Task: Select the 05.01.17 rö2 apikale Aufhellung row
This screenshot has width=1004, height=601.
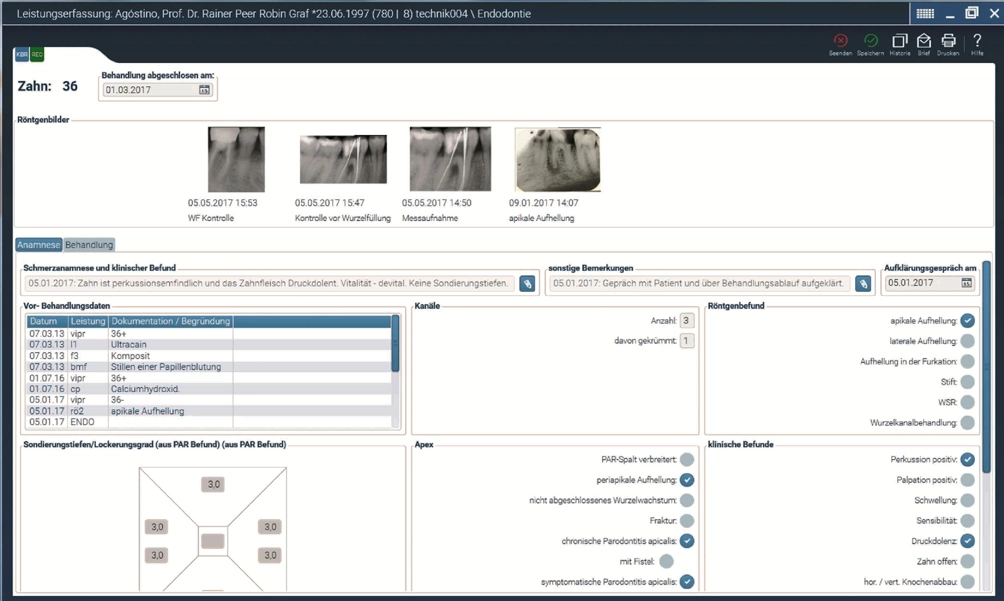Action: pyautogui.click(x=209, y=411)
